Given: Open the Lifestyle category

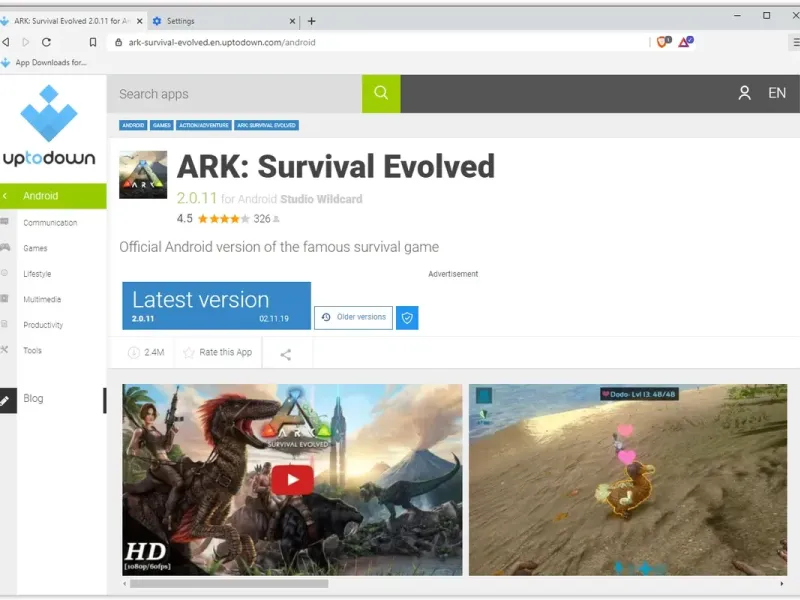Looking at the screenshot, I should [37, 274].
